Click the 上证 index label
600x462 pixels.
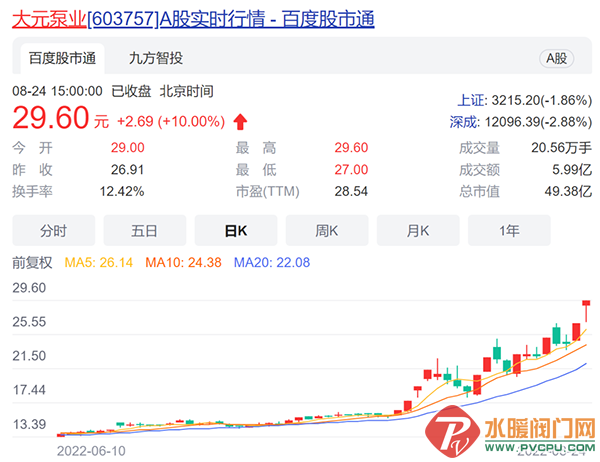(x=472, y=100)
